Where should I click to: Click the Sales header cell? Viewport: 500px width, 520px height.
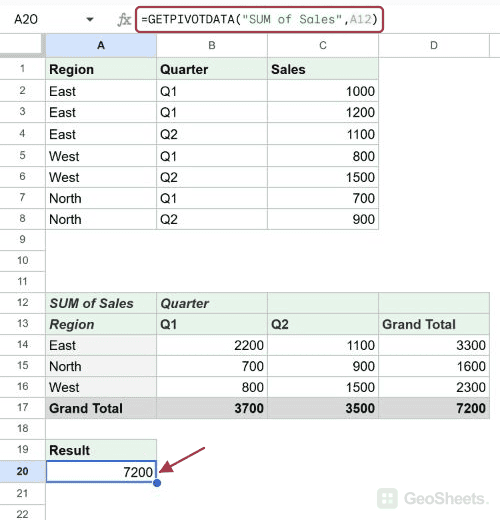coord(323,69)
